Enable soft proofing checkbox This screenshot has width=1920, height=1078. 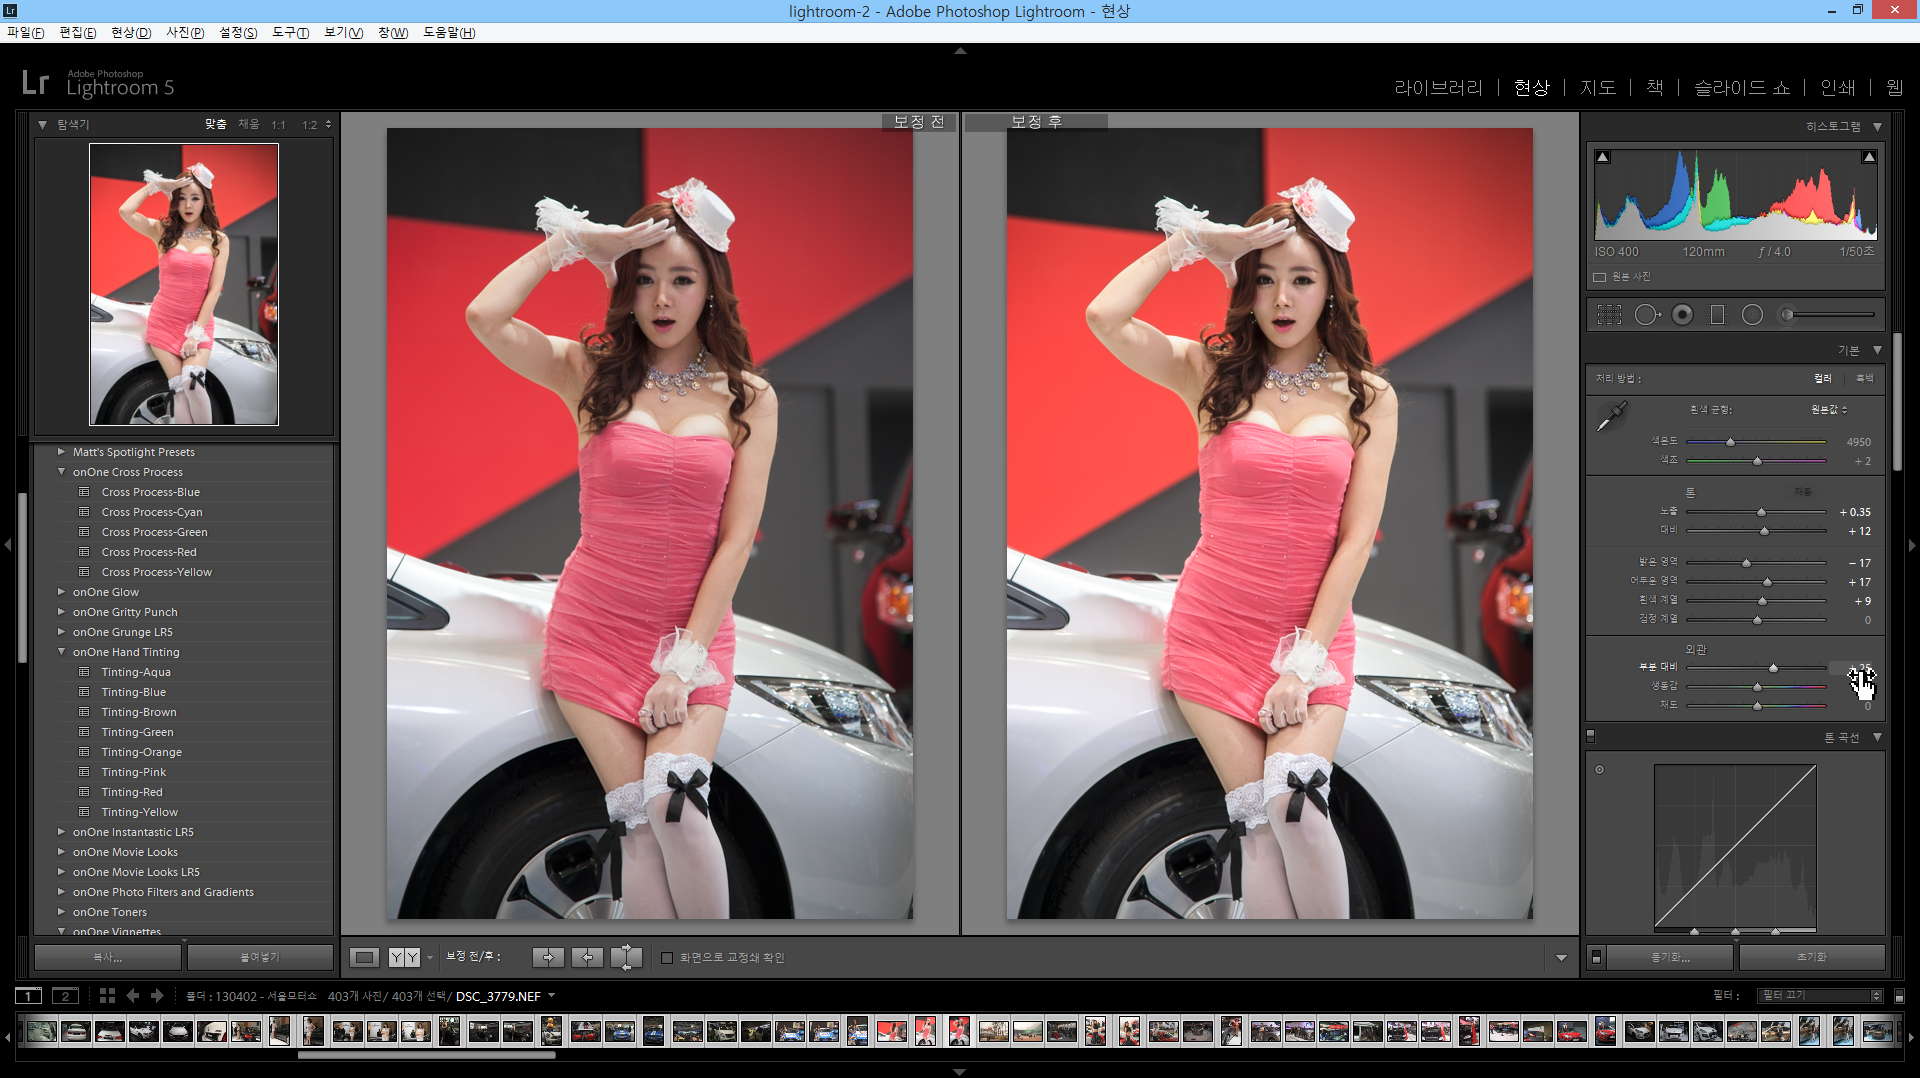click(667, 958)
